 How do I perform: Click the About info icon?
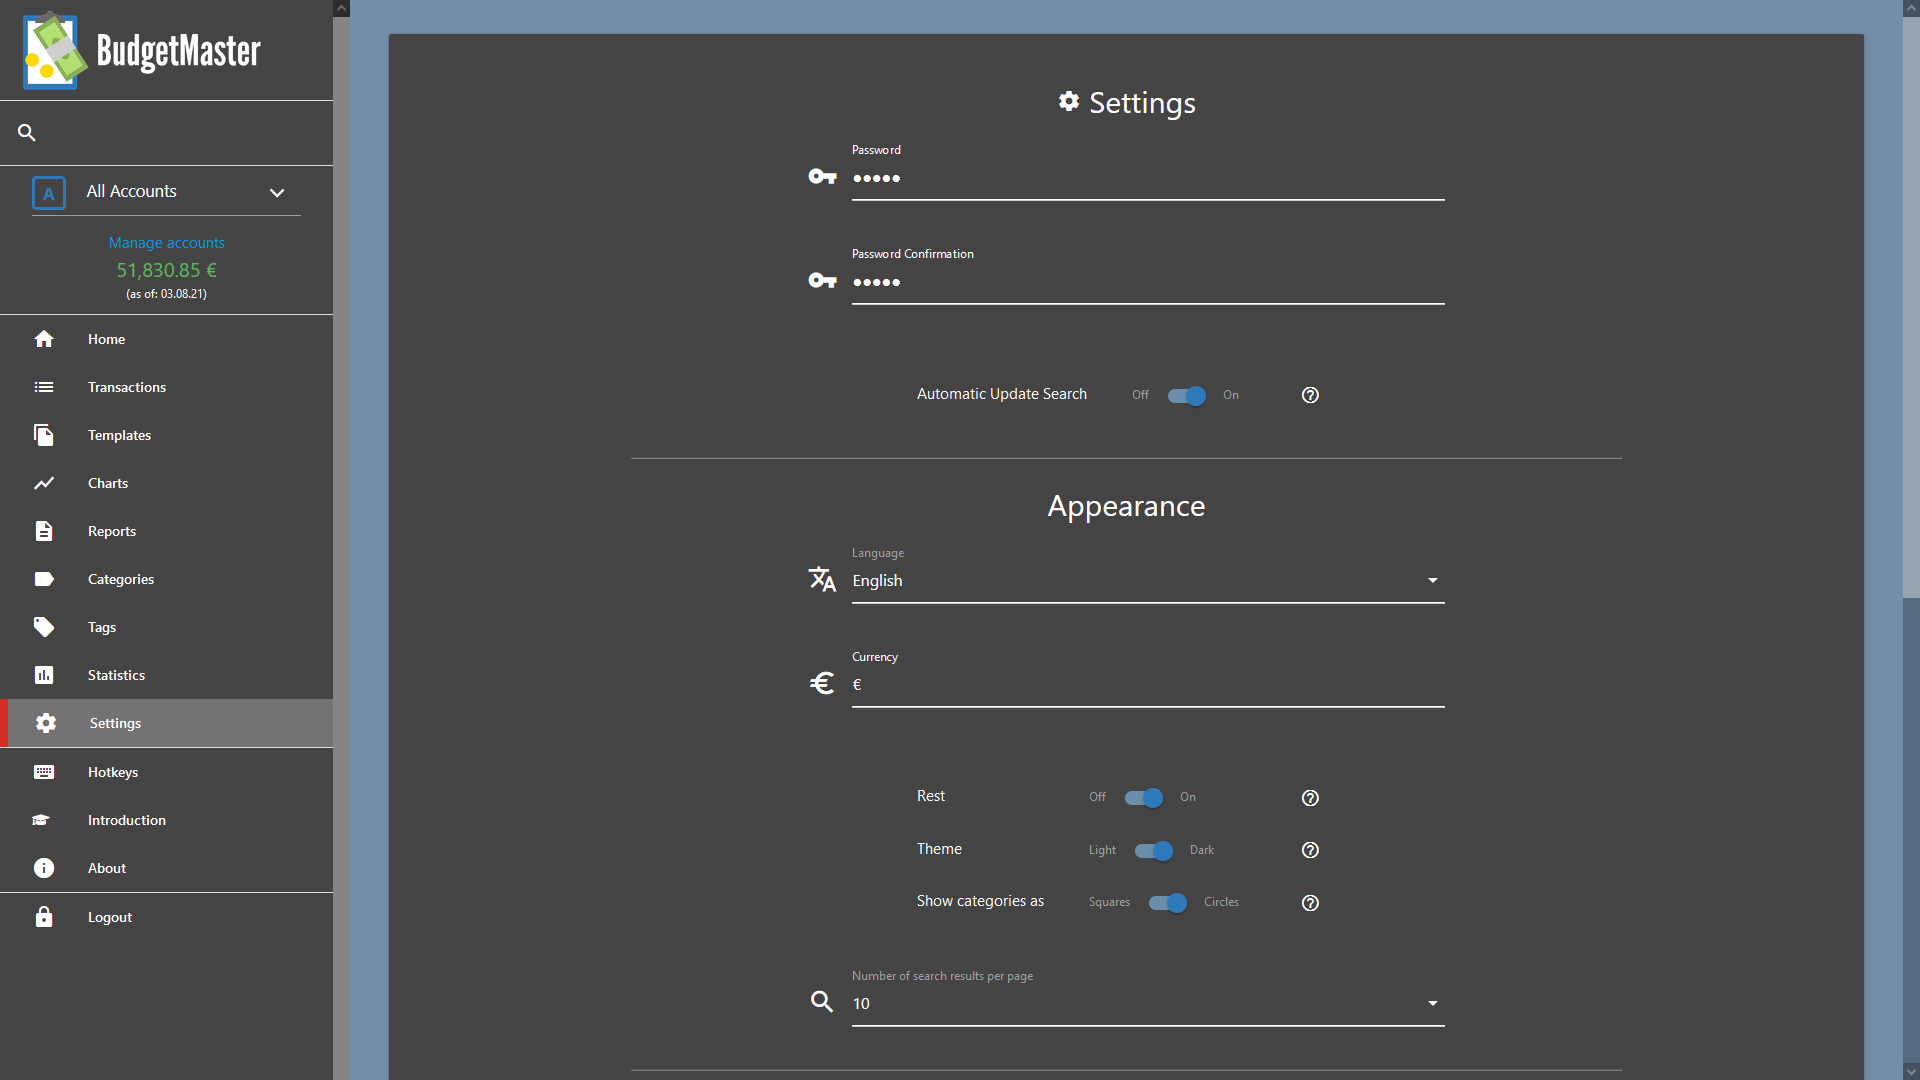pos(44,868)
